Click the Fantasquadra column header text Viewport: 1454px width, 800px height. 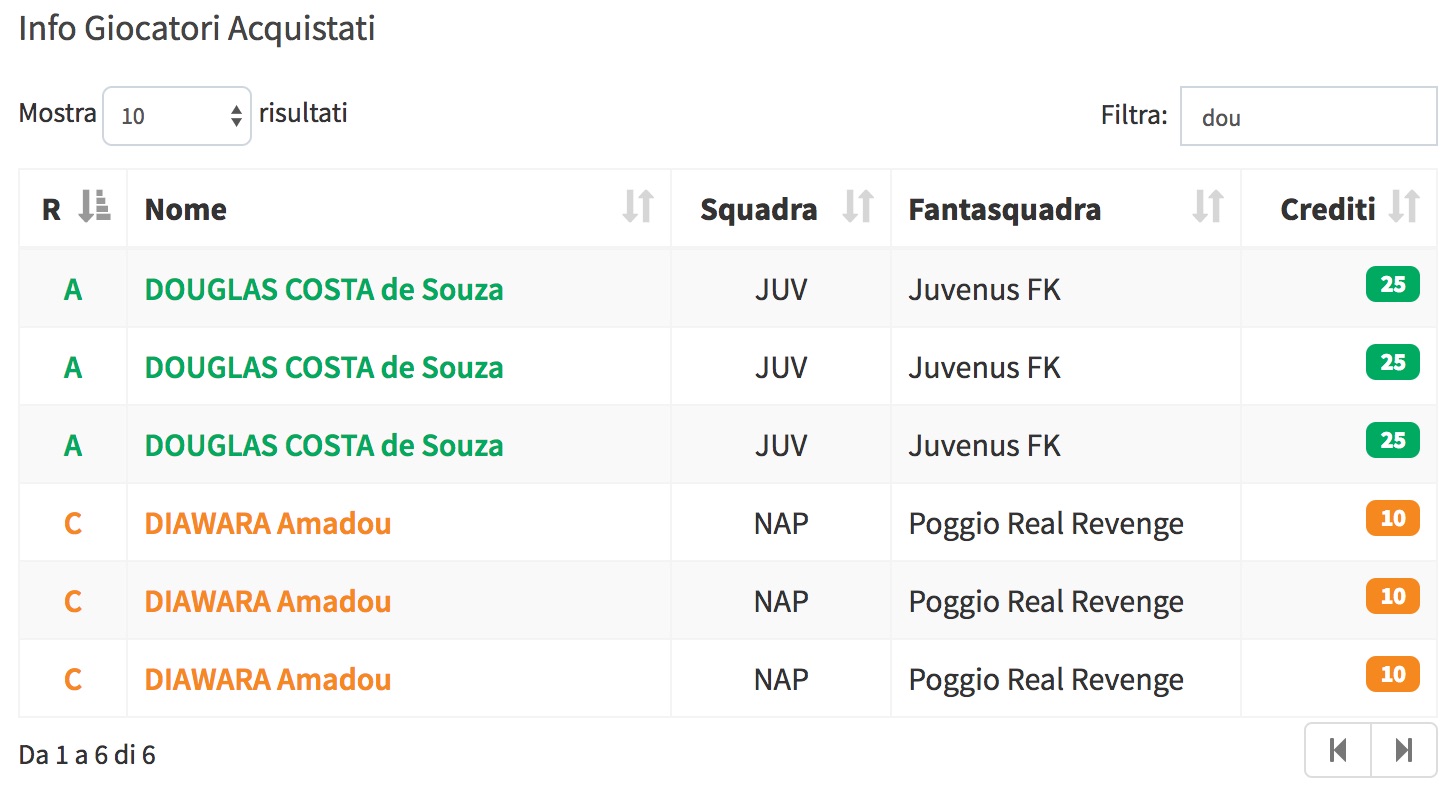[1004, 209]
